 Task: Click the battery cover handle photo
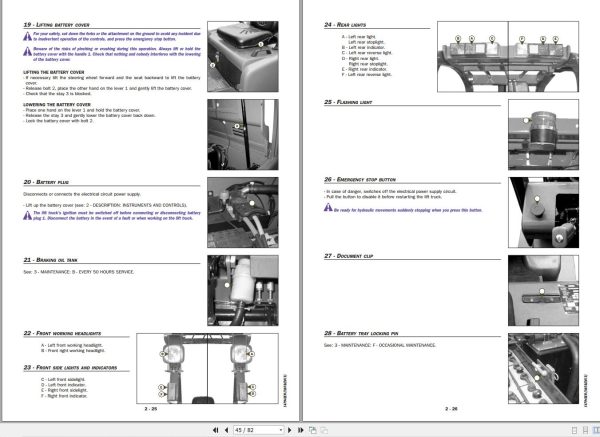pyautogui.click(x=243, y=57)
